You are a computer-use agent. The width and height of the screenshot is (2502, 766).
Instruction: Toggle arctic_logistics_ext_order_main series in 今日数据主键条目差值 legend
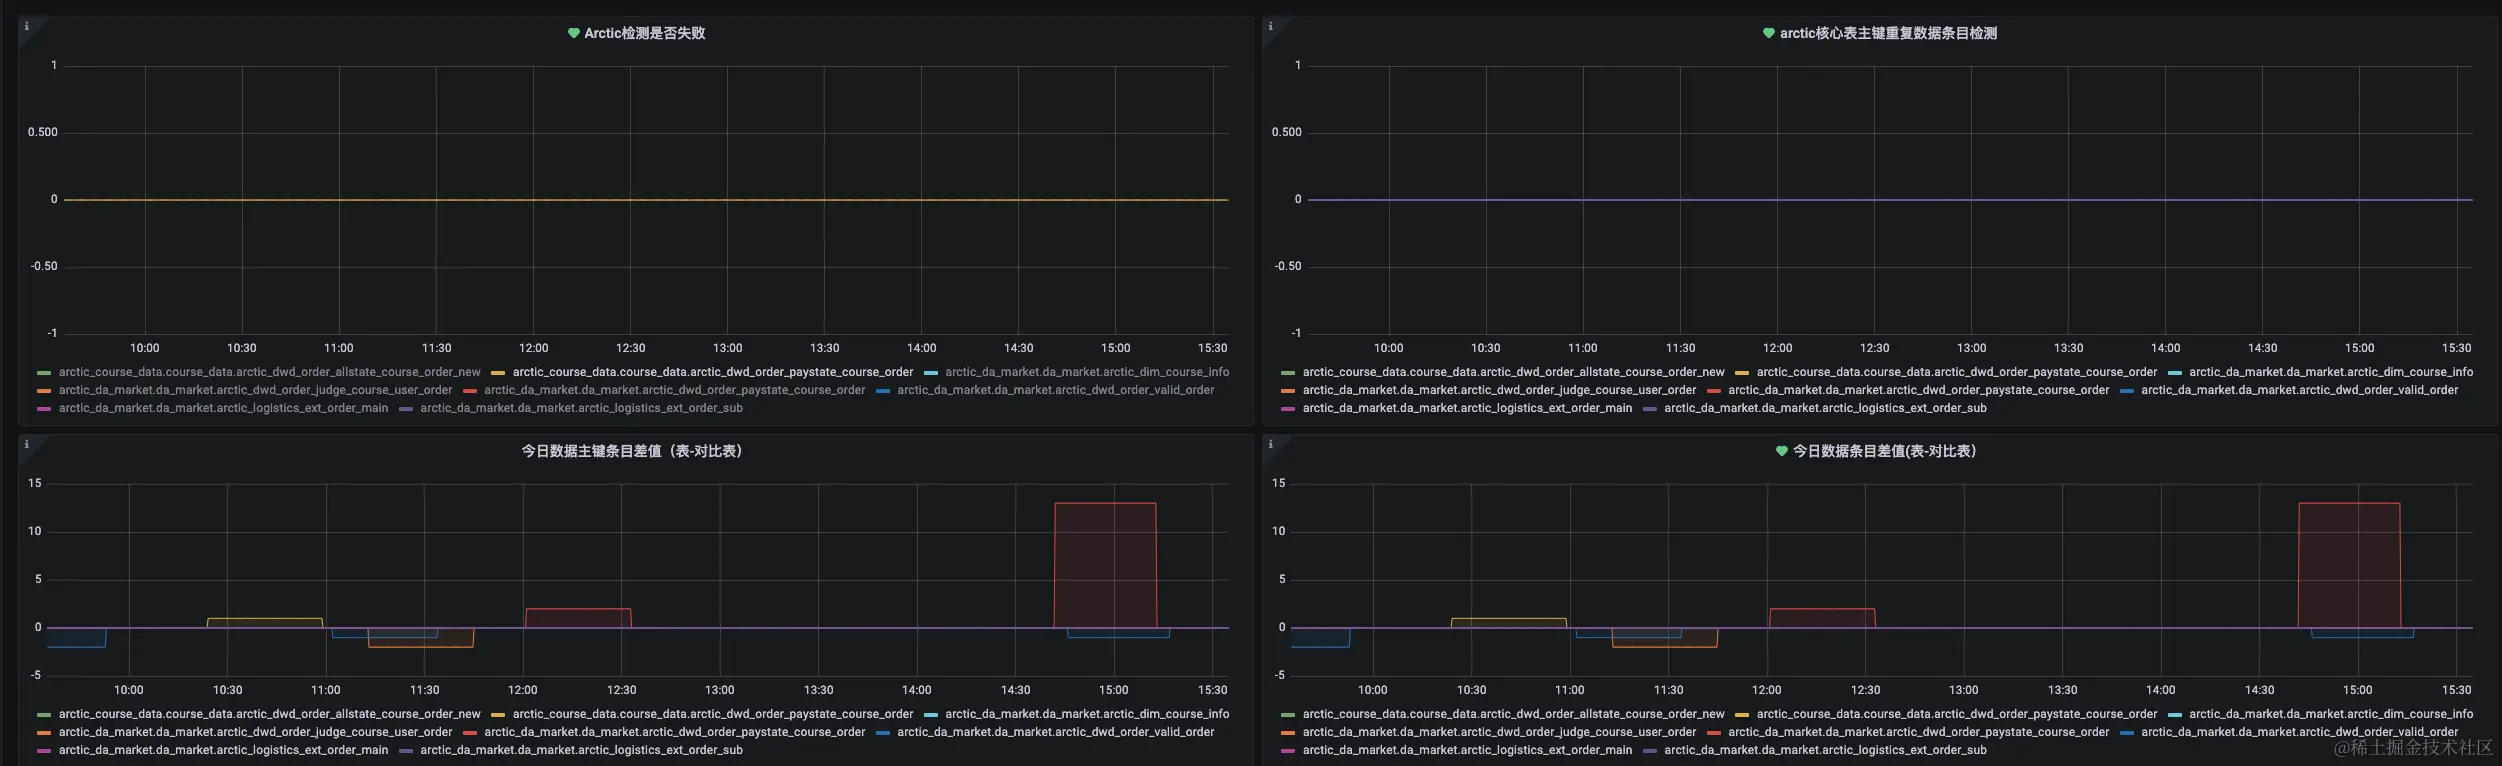[223, 750]
